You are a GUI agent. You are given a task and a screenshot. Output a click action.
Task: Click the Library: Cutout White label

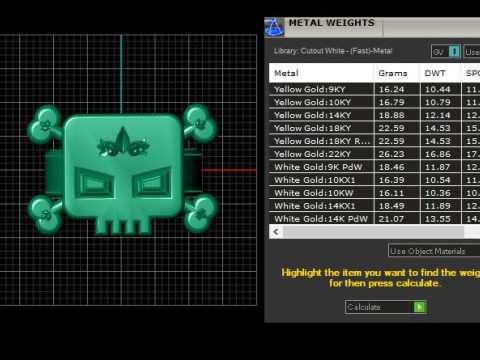[333, 51]
